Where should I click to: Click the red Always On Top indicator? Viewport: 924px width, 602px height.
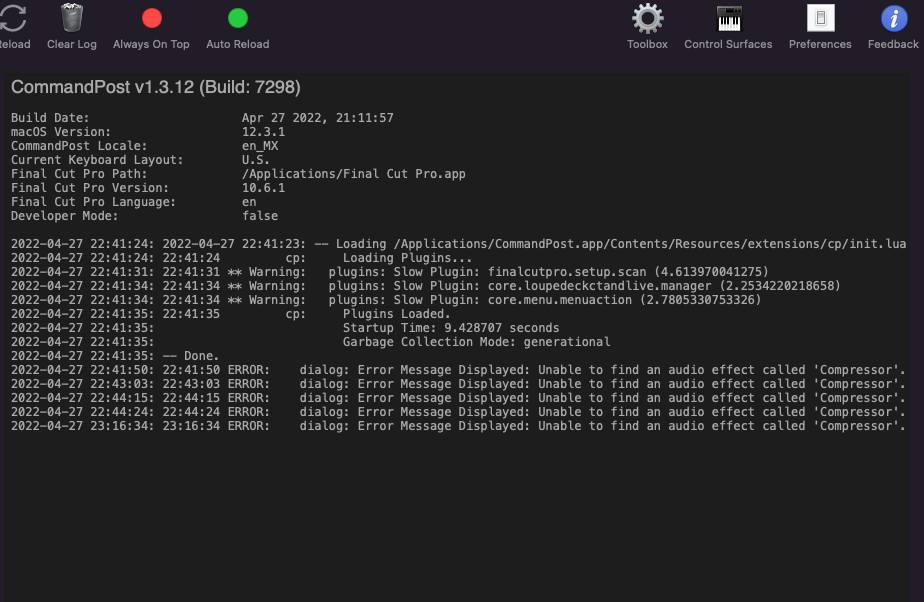pyautogui.click(x=150, y=17)
